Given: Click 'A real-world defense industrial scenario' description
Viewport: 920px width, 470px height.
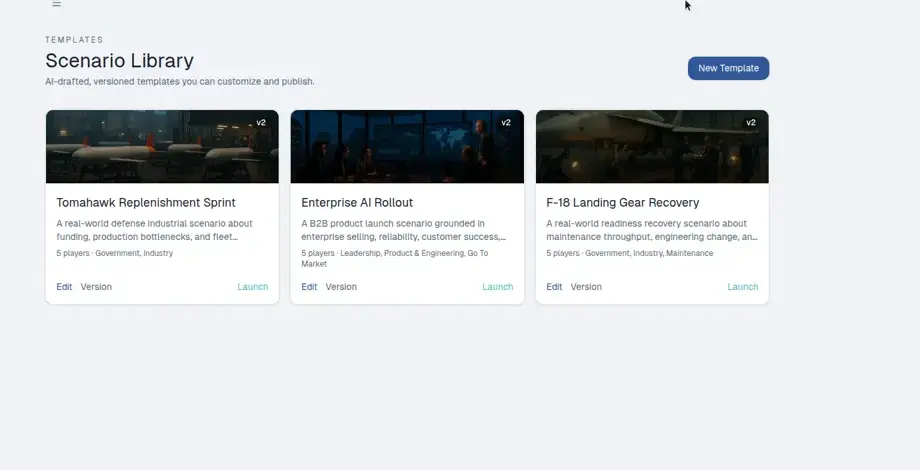Looking at the screenshot, I should point(154,230).
